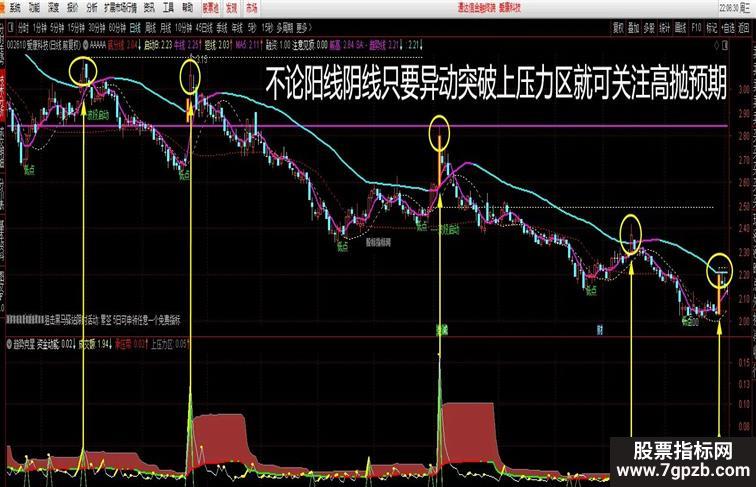The height and width of the screenshot is (487, 756).
Task: Select the 日线 daily period tab
Action: [x=135, y=28]
